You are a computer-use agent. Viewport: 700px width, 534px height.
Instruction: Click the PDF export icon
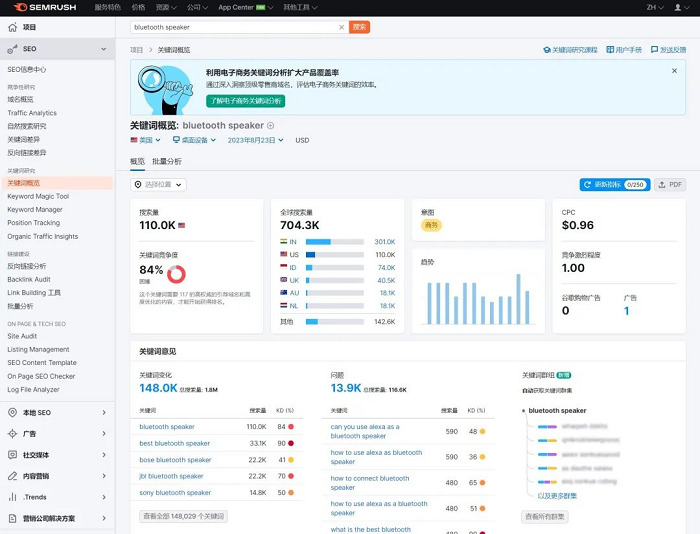point(662,184)
